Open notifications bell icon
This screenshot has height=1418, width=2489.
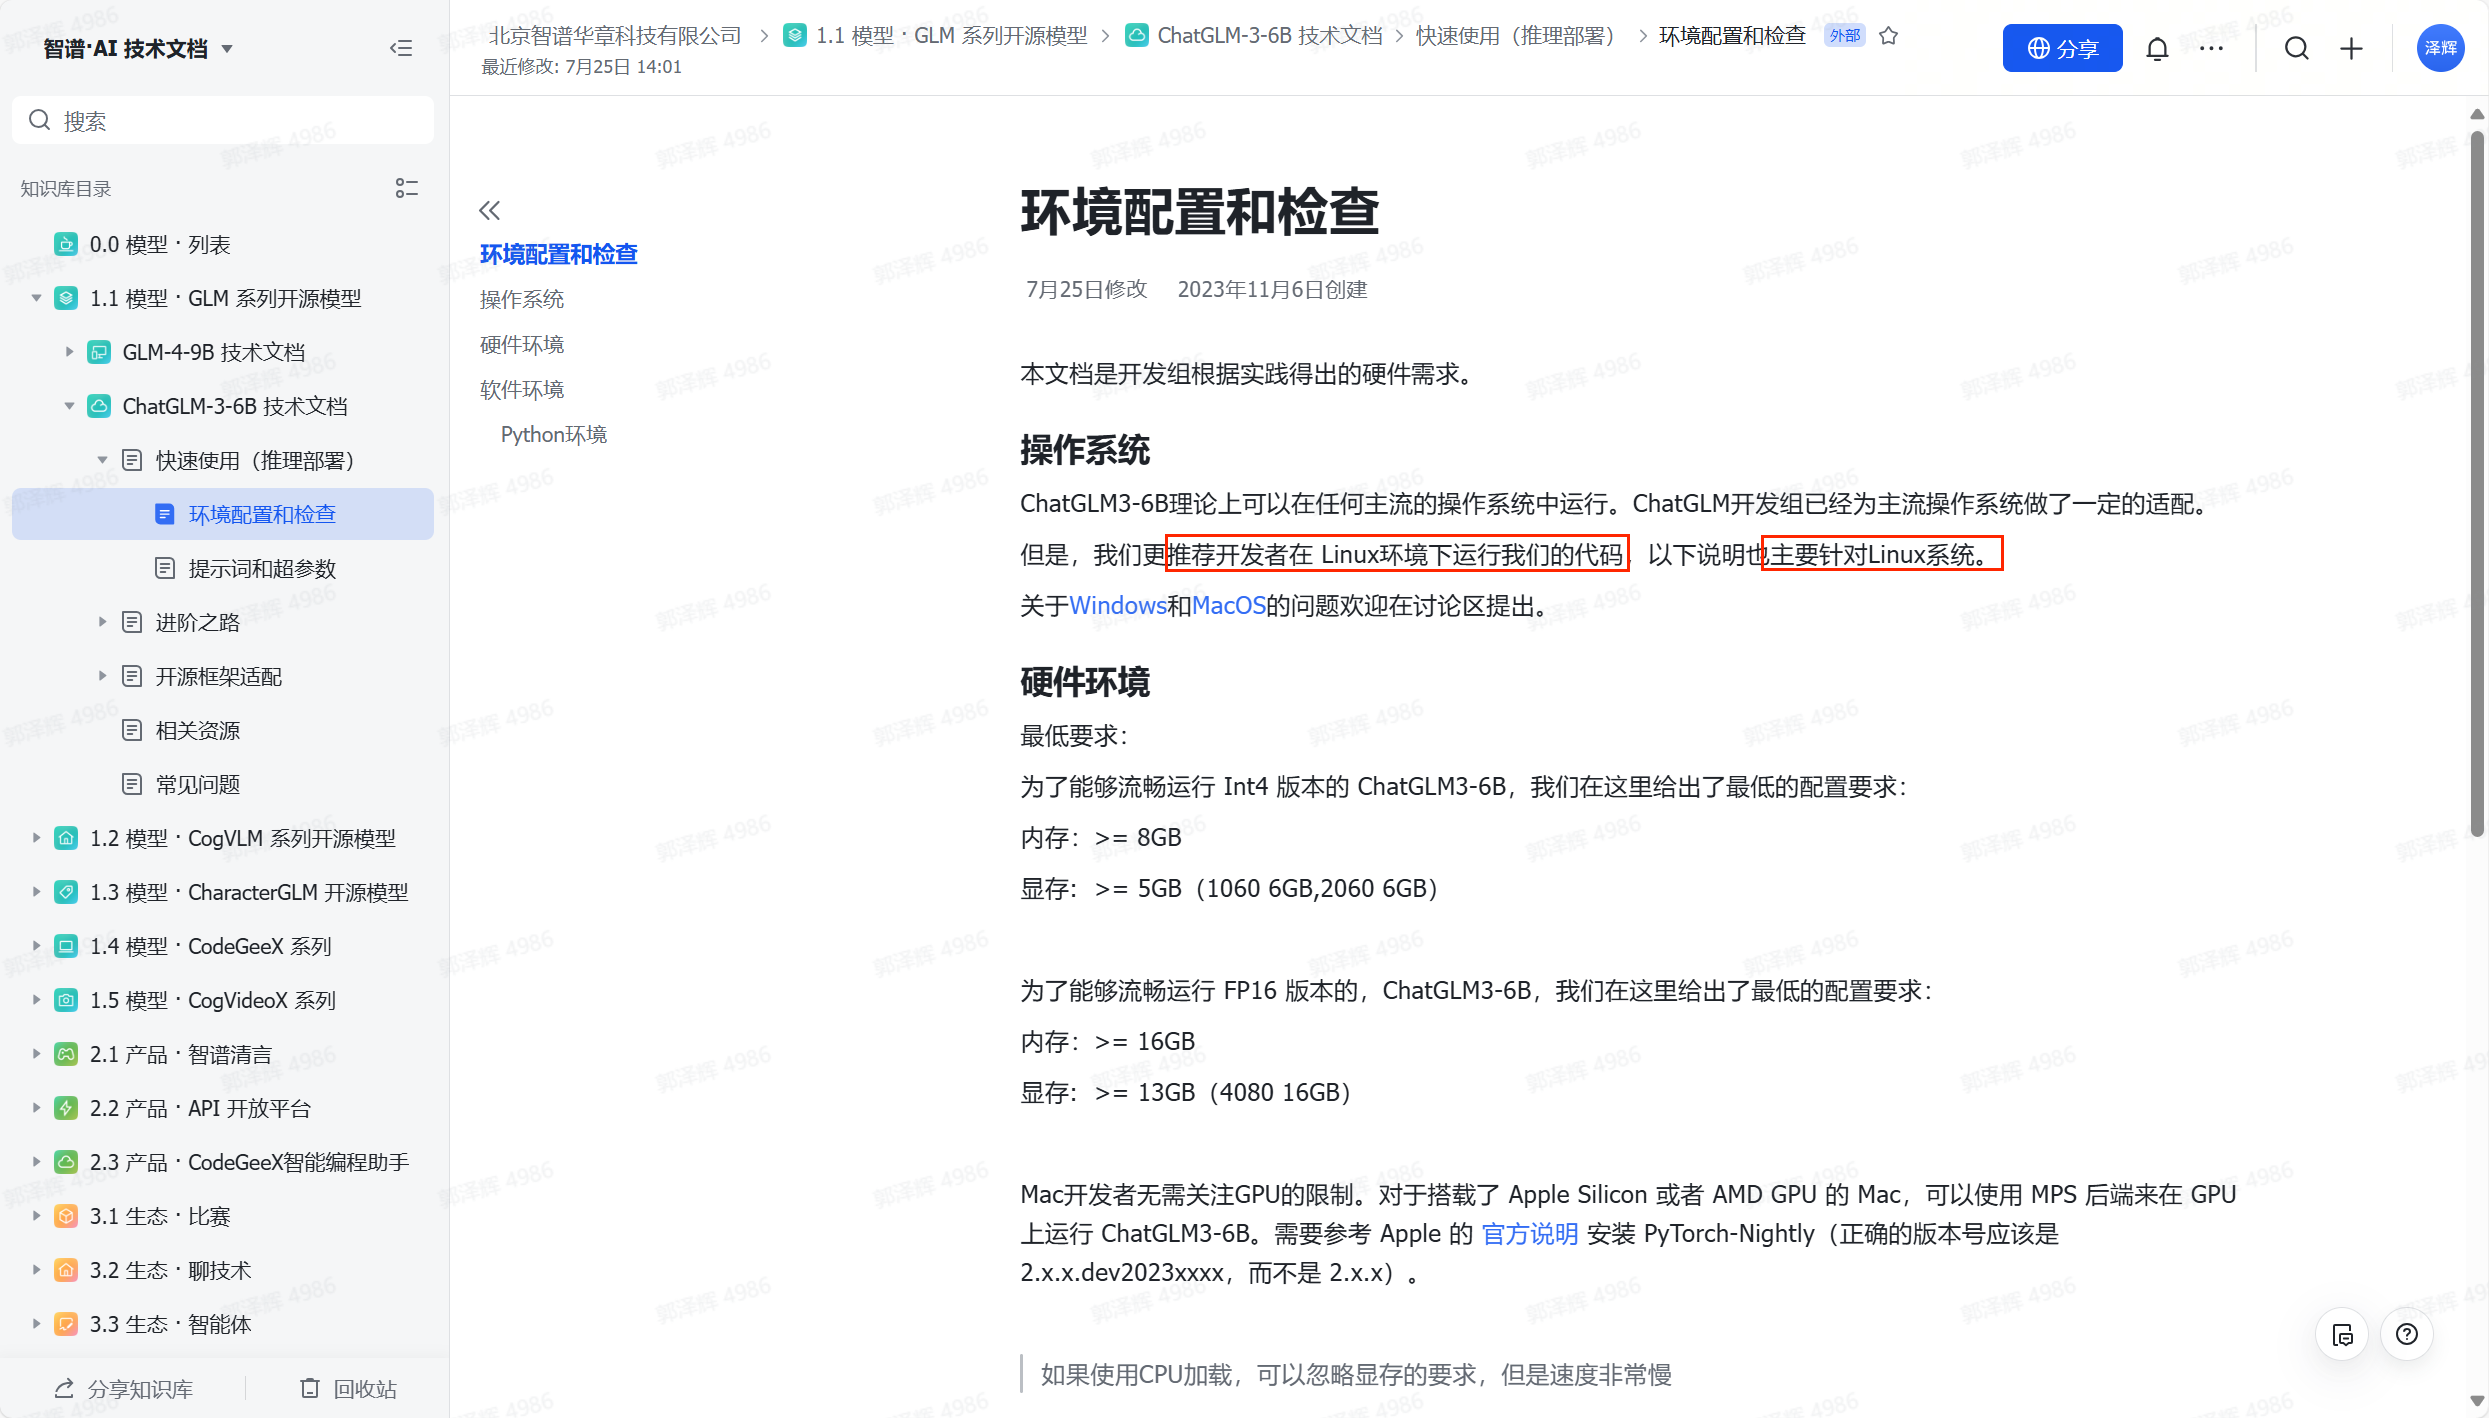coord(2157,48)
